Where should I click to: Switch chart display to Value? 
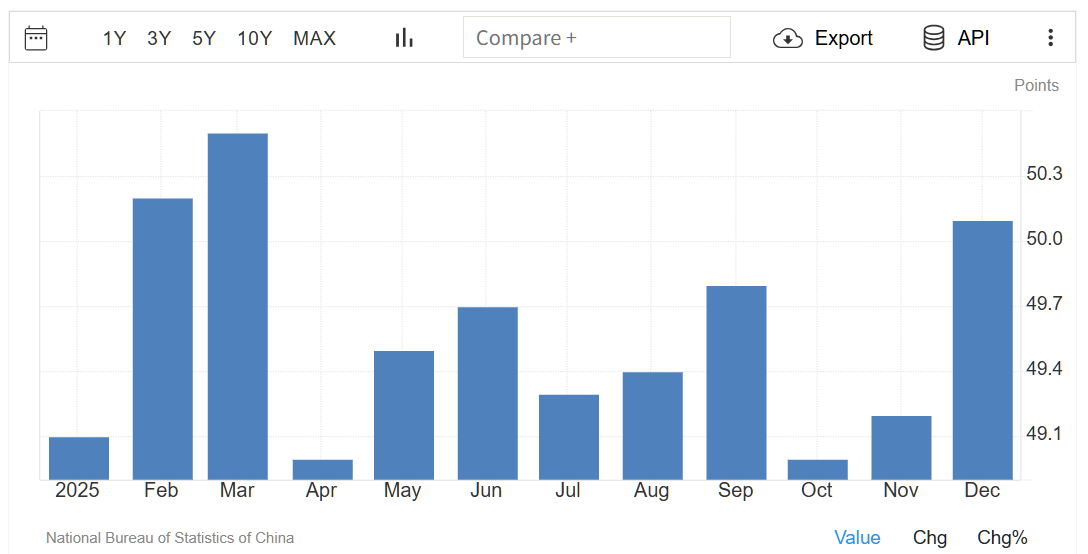tap(857, 538)
